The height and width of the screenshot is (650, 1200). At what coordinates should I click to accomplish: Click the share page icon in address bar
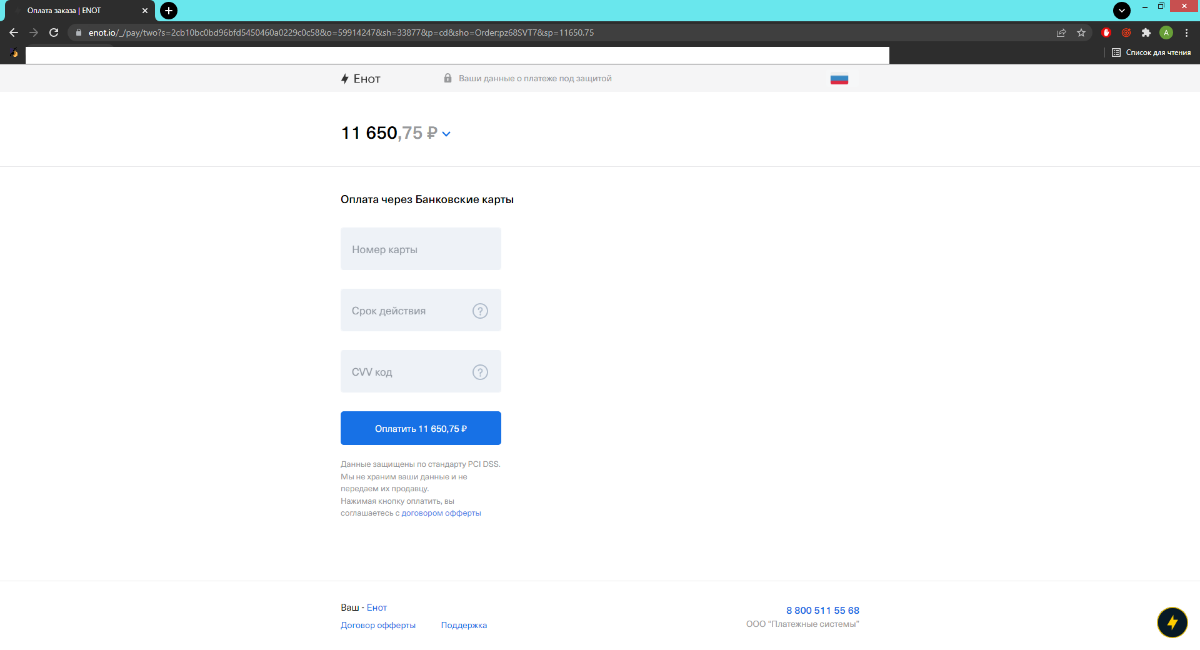coord(1061,32)
